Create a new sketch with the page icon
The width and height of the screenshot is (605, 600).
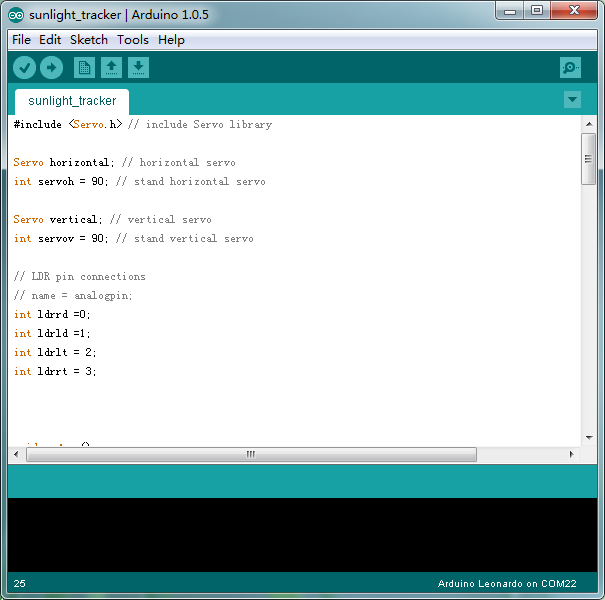click(x=84, y=68)
